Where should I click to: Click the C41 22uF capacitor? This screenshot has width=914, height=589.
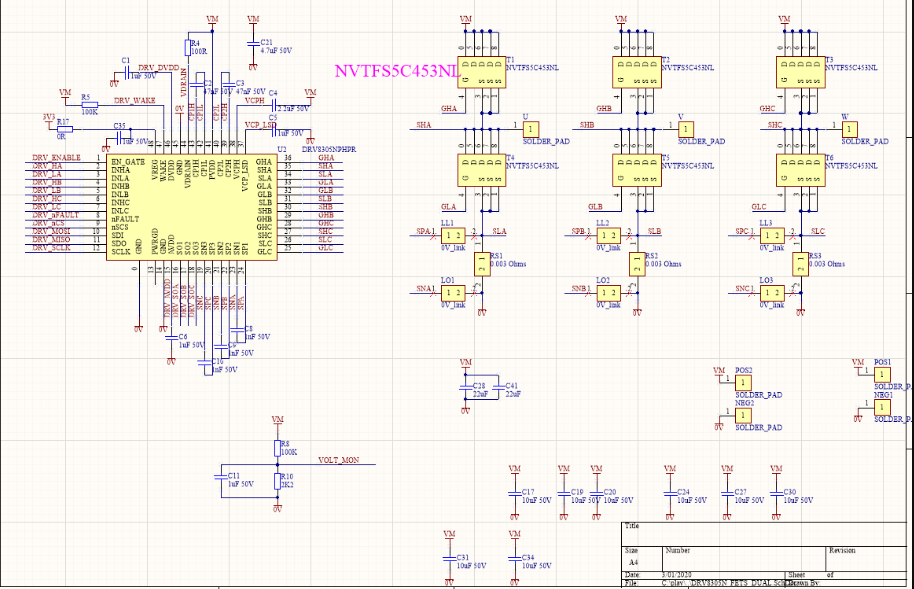tap(498, 387)
